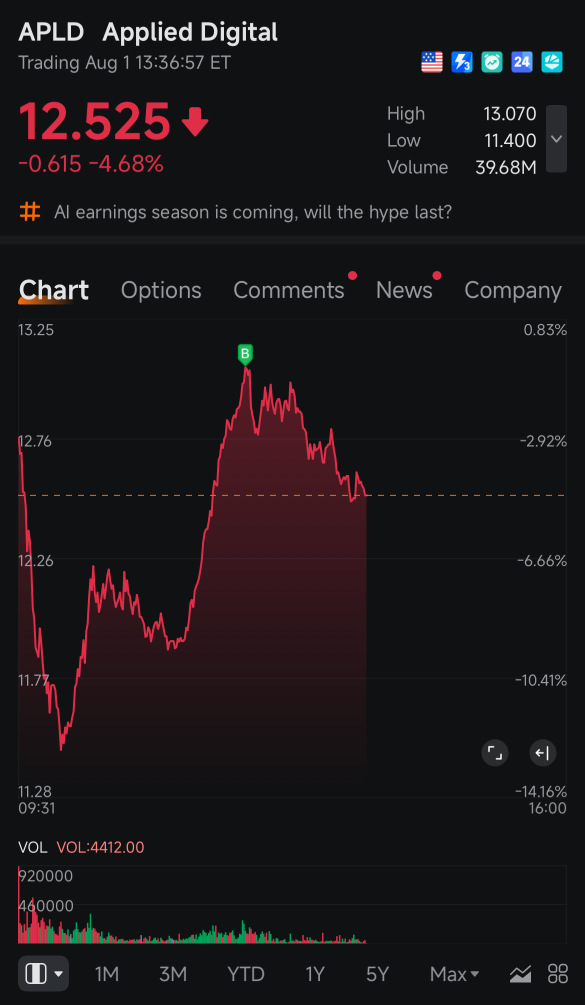
Task: Switch to the Options tab
Action: pyautogui.click(x=161, y=290)
